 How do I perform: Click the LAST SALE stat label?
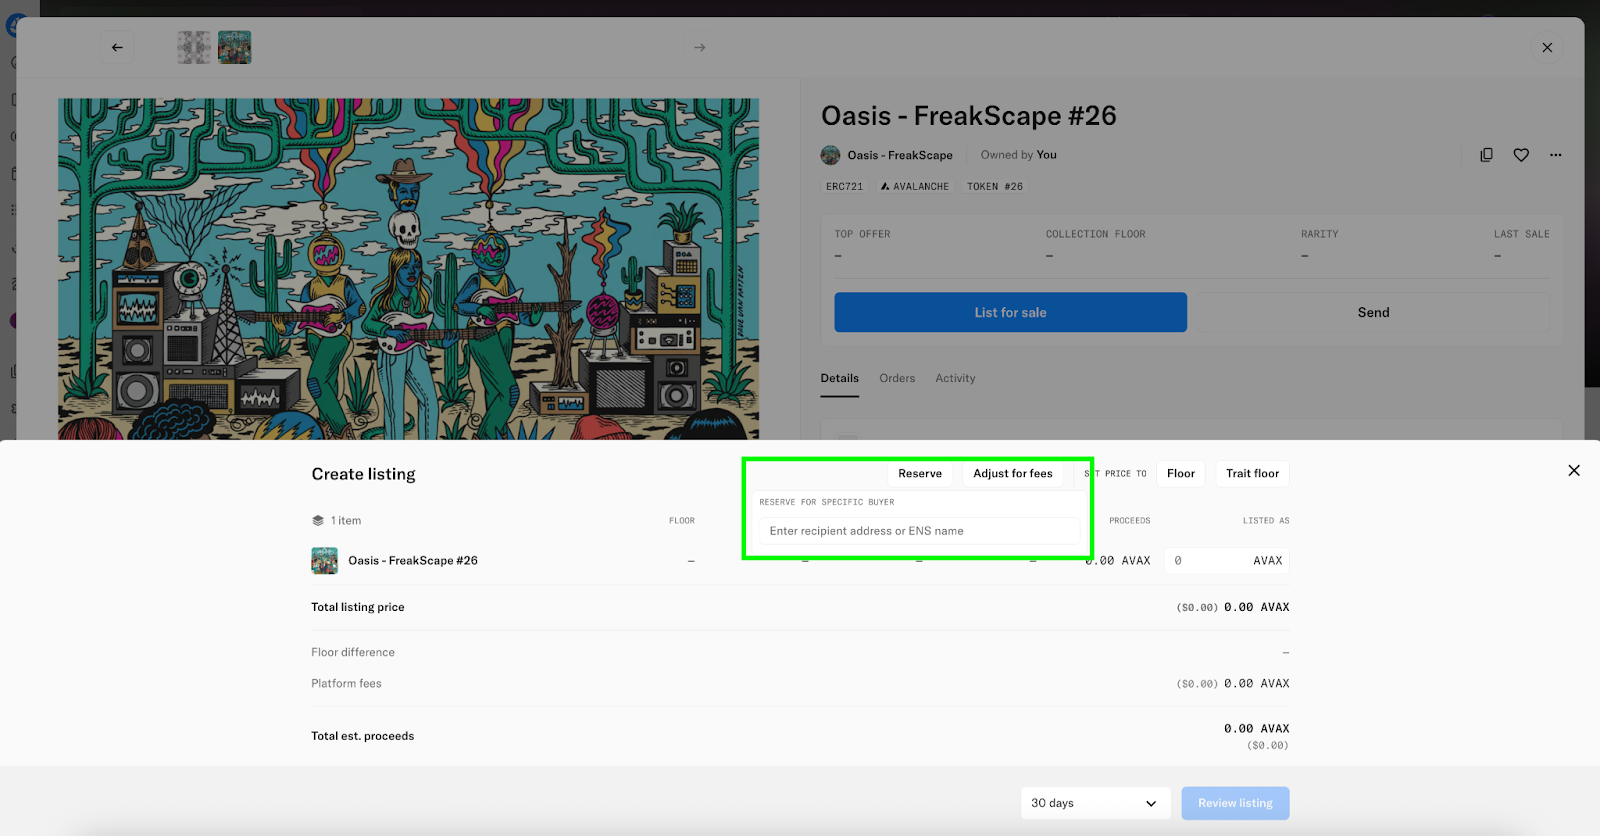[x=1521, y=234]
